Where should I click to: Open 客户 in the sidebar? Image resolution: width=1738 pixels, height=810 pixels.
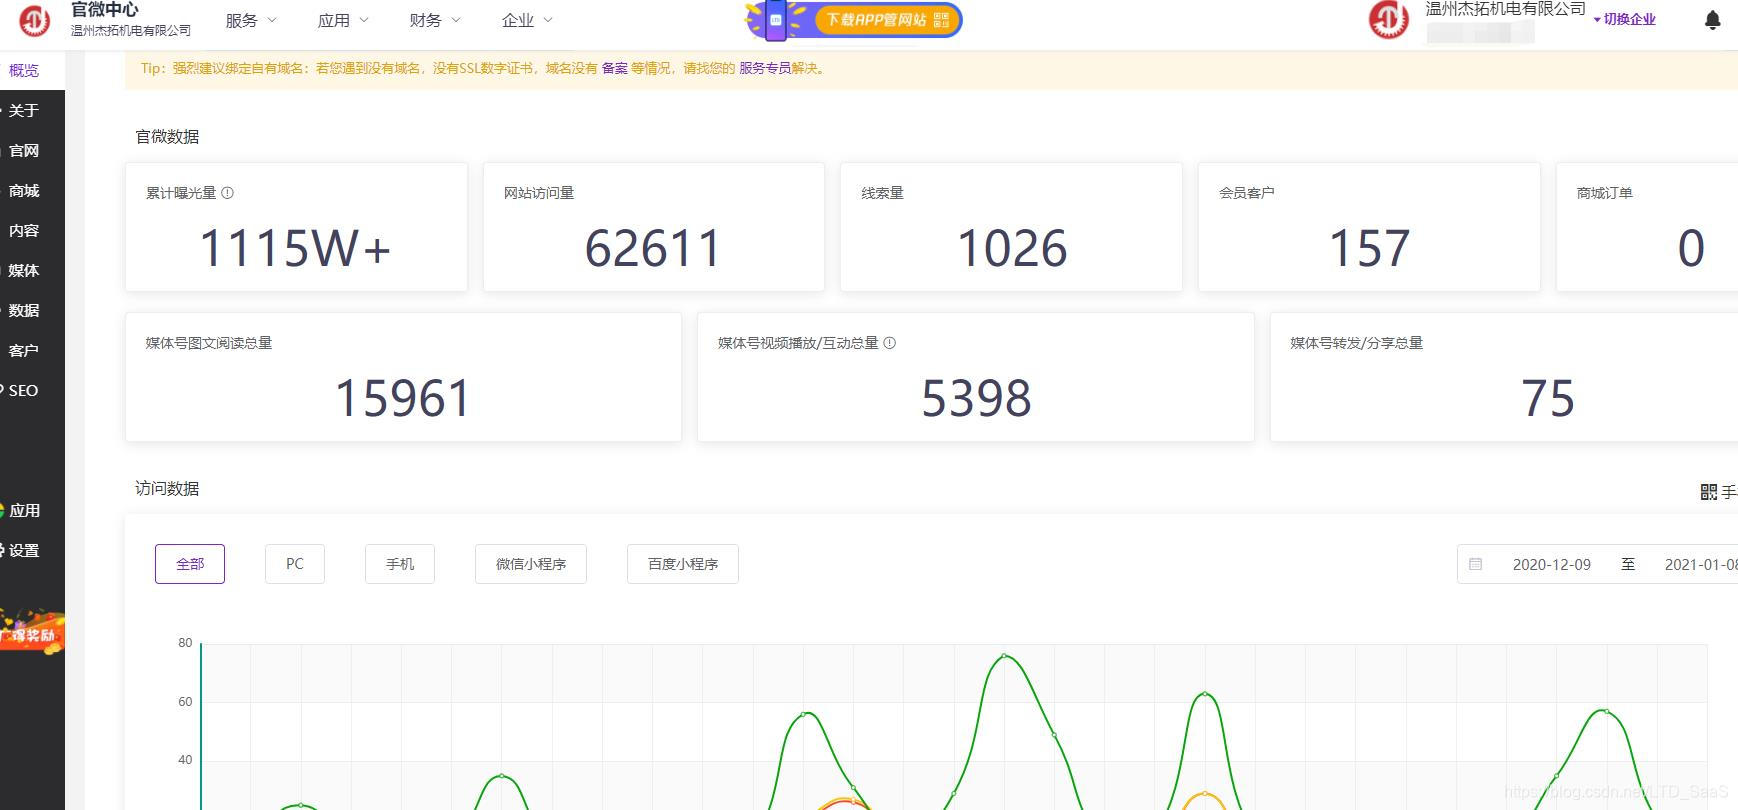pos(32,350)
